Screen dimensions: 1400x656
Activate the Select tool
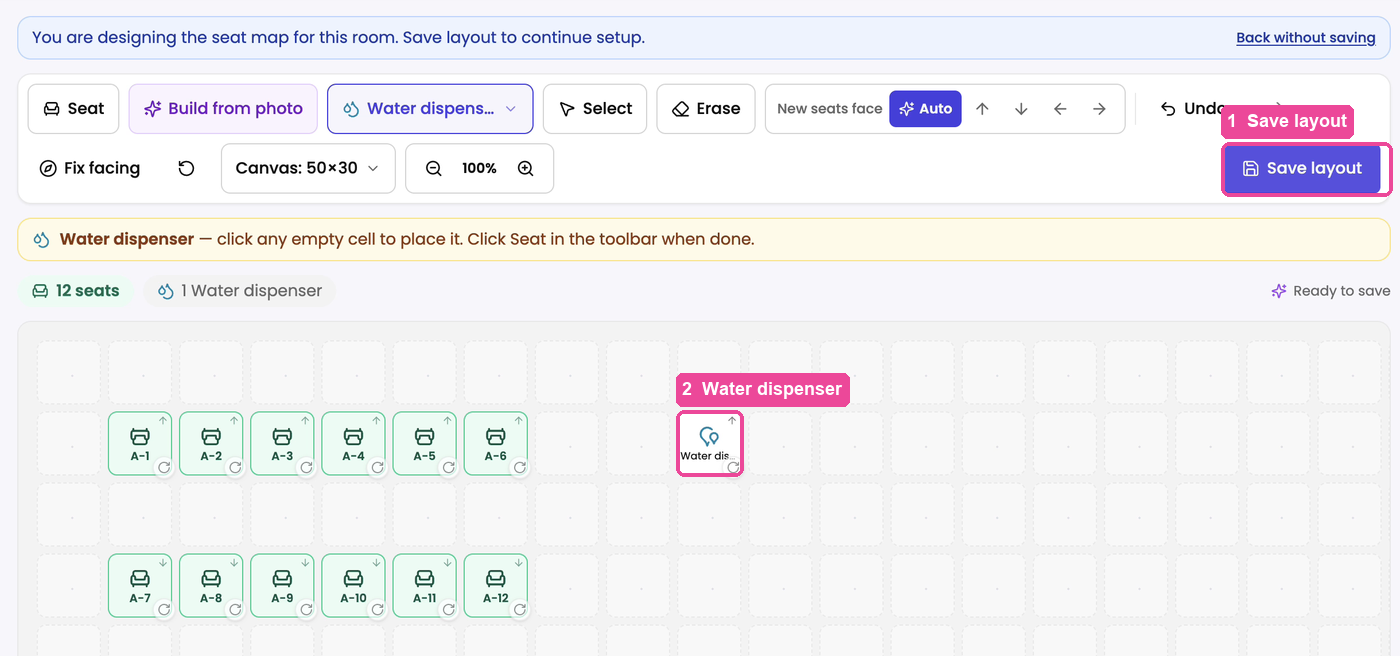595,109
